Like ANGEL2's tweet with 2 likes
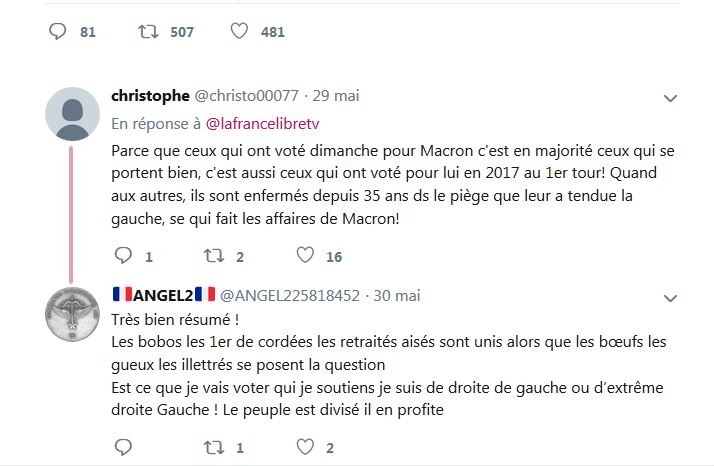The image size is (714, 466). [x=305, y=446]
